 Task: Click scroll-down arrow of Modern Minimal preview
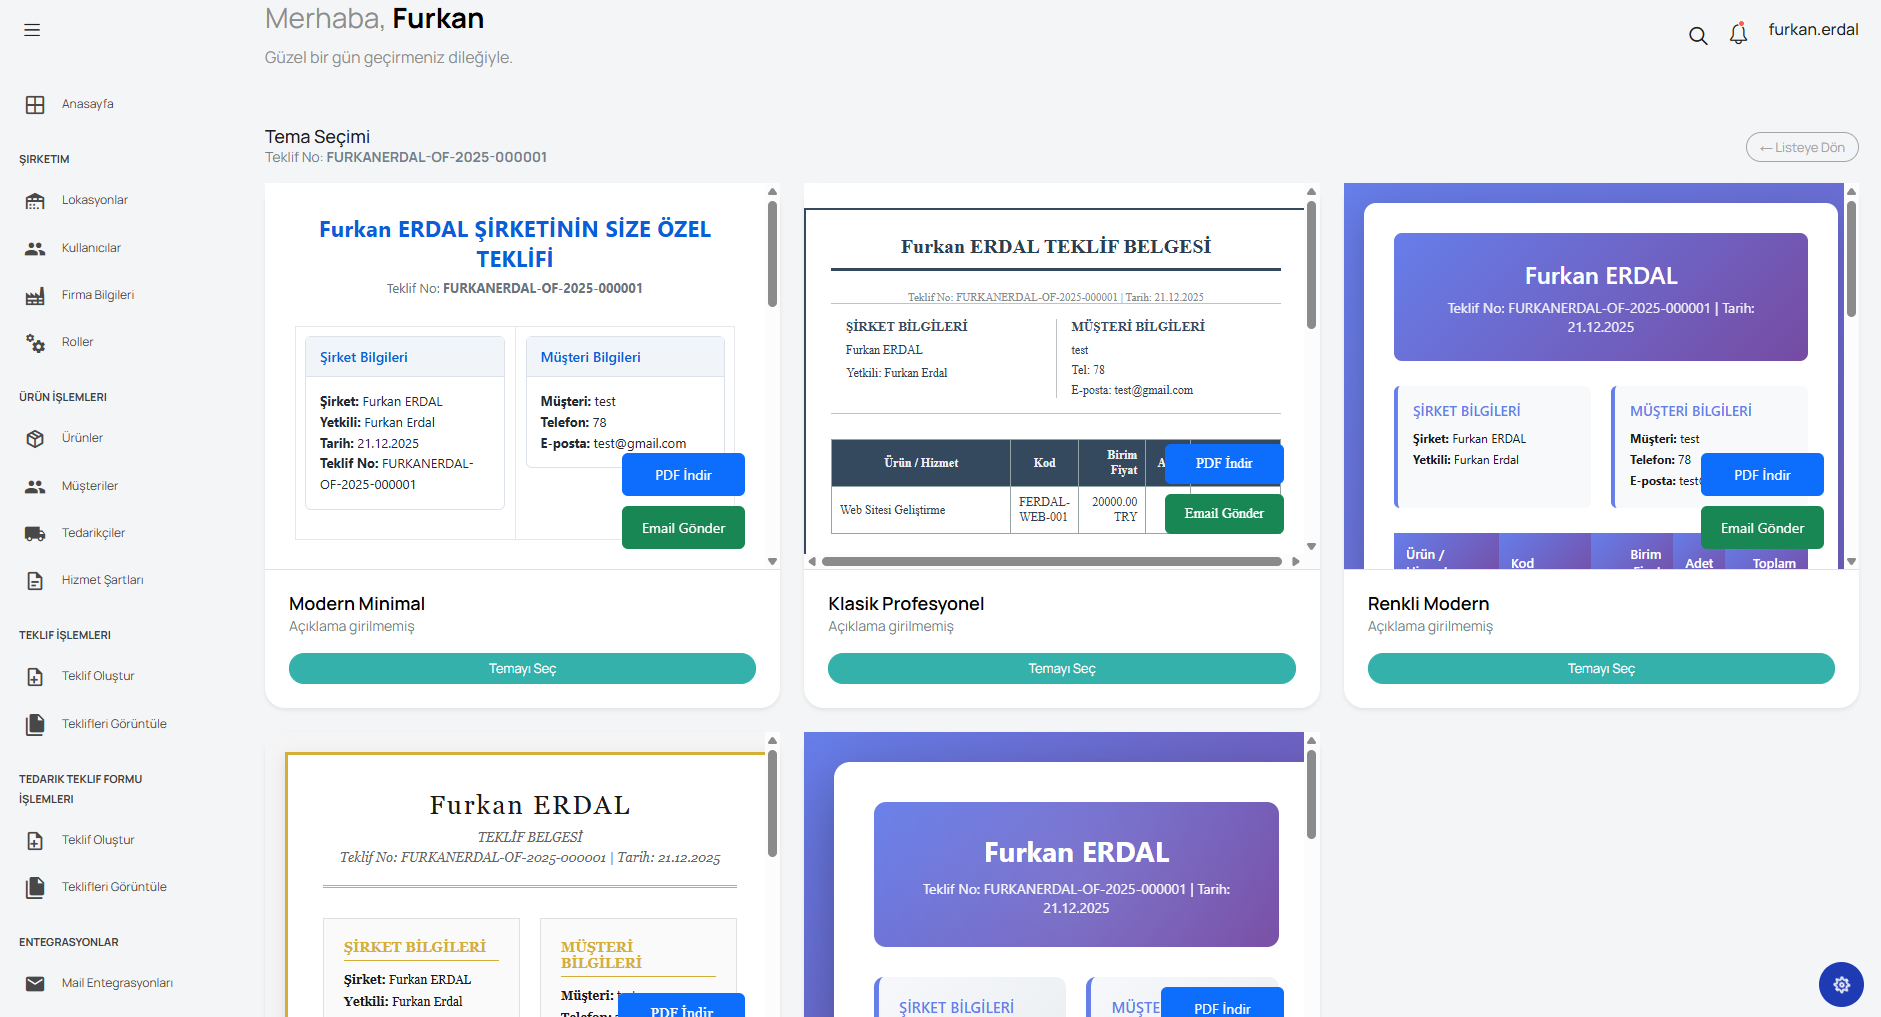(x=773, y=562)
